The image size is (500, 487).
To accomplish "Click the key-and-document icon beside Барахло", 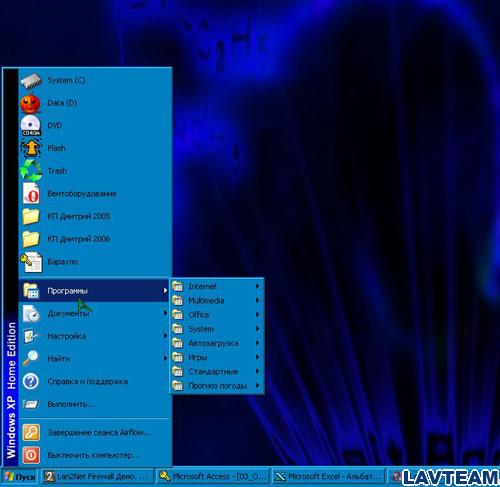I will 31,262.
